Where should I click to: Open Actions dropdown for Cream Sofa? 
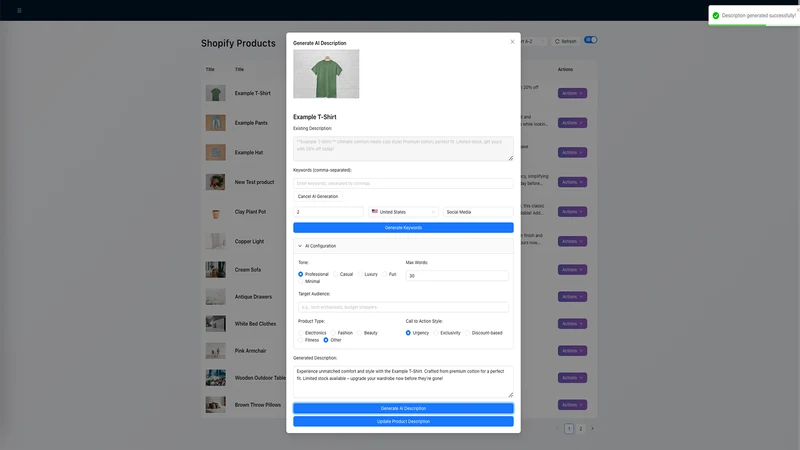pyautogui.click(x=572, y=269)
